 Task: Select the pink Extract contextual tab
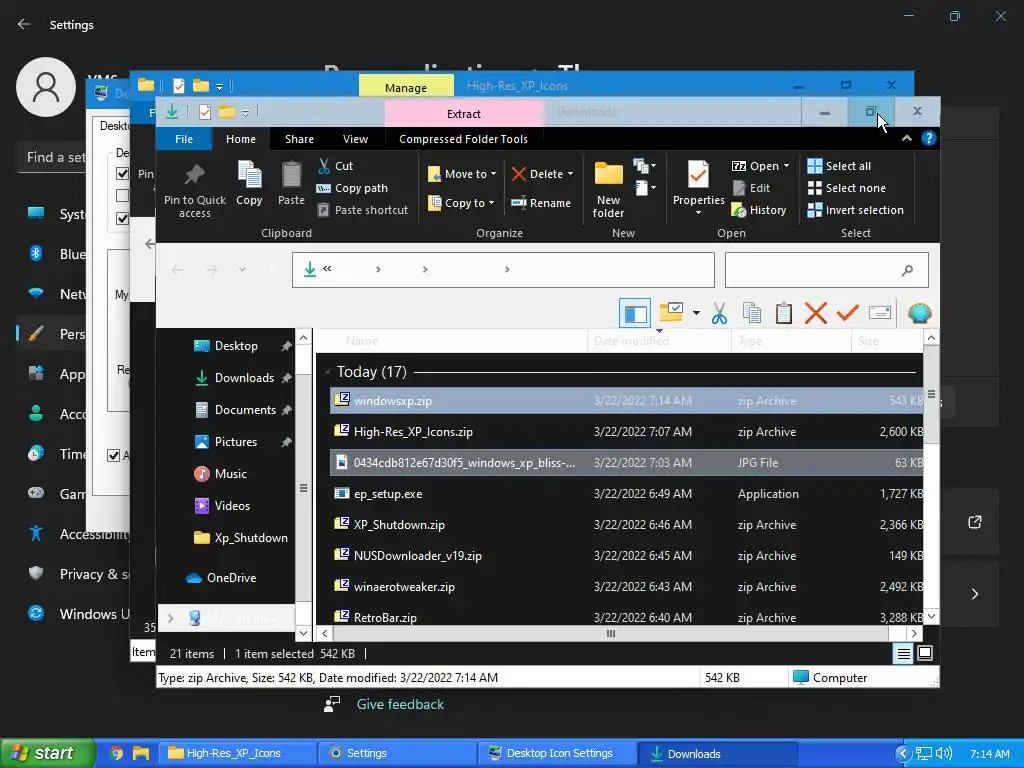464,114
